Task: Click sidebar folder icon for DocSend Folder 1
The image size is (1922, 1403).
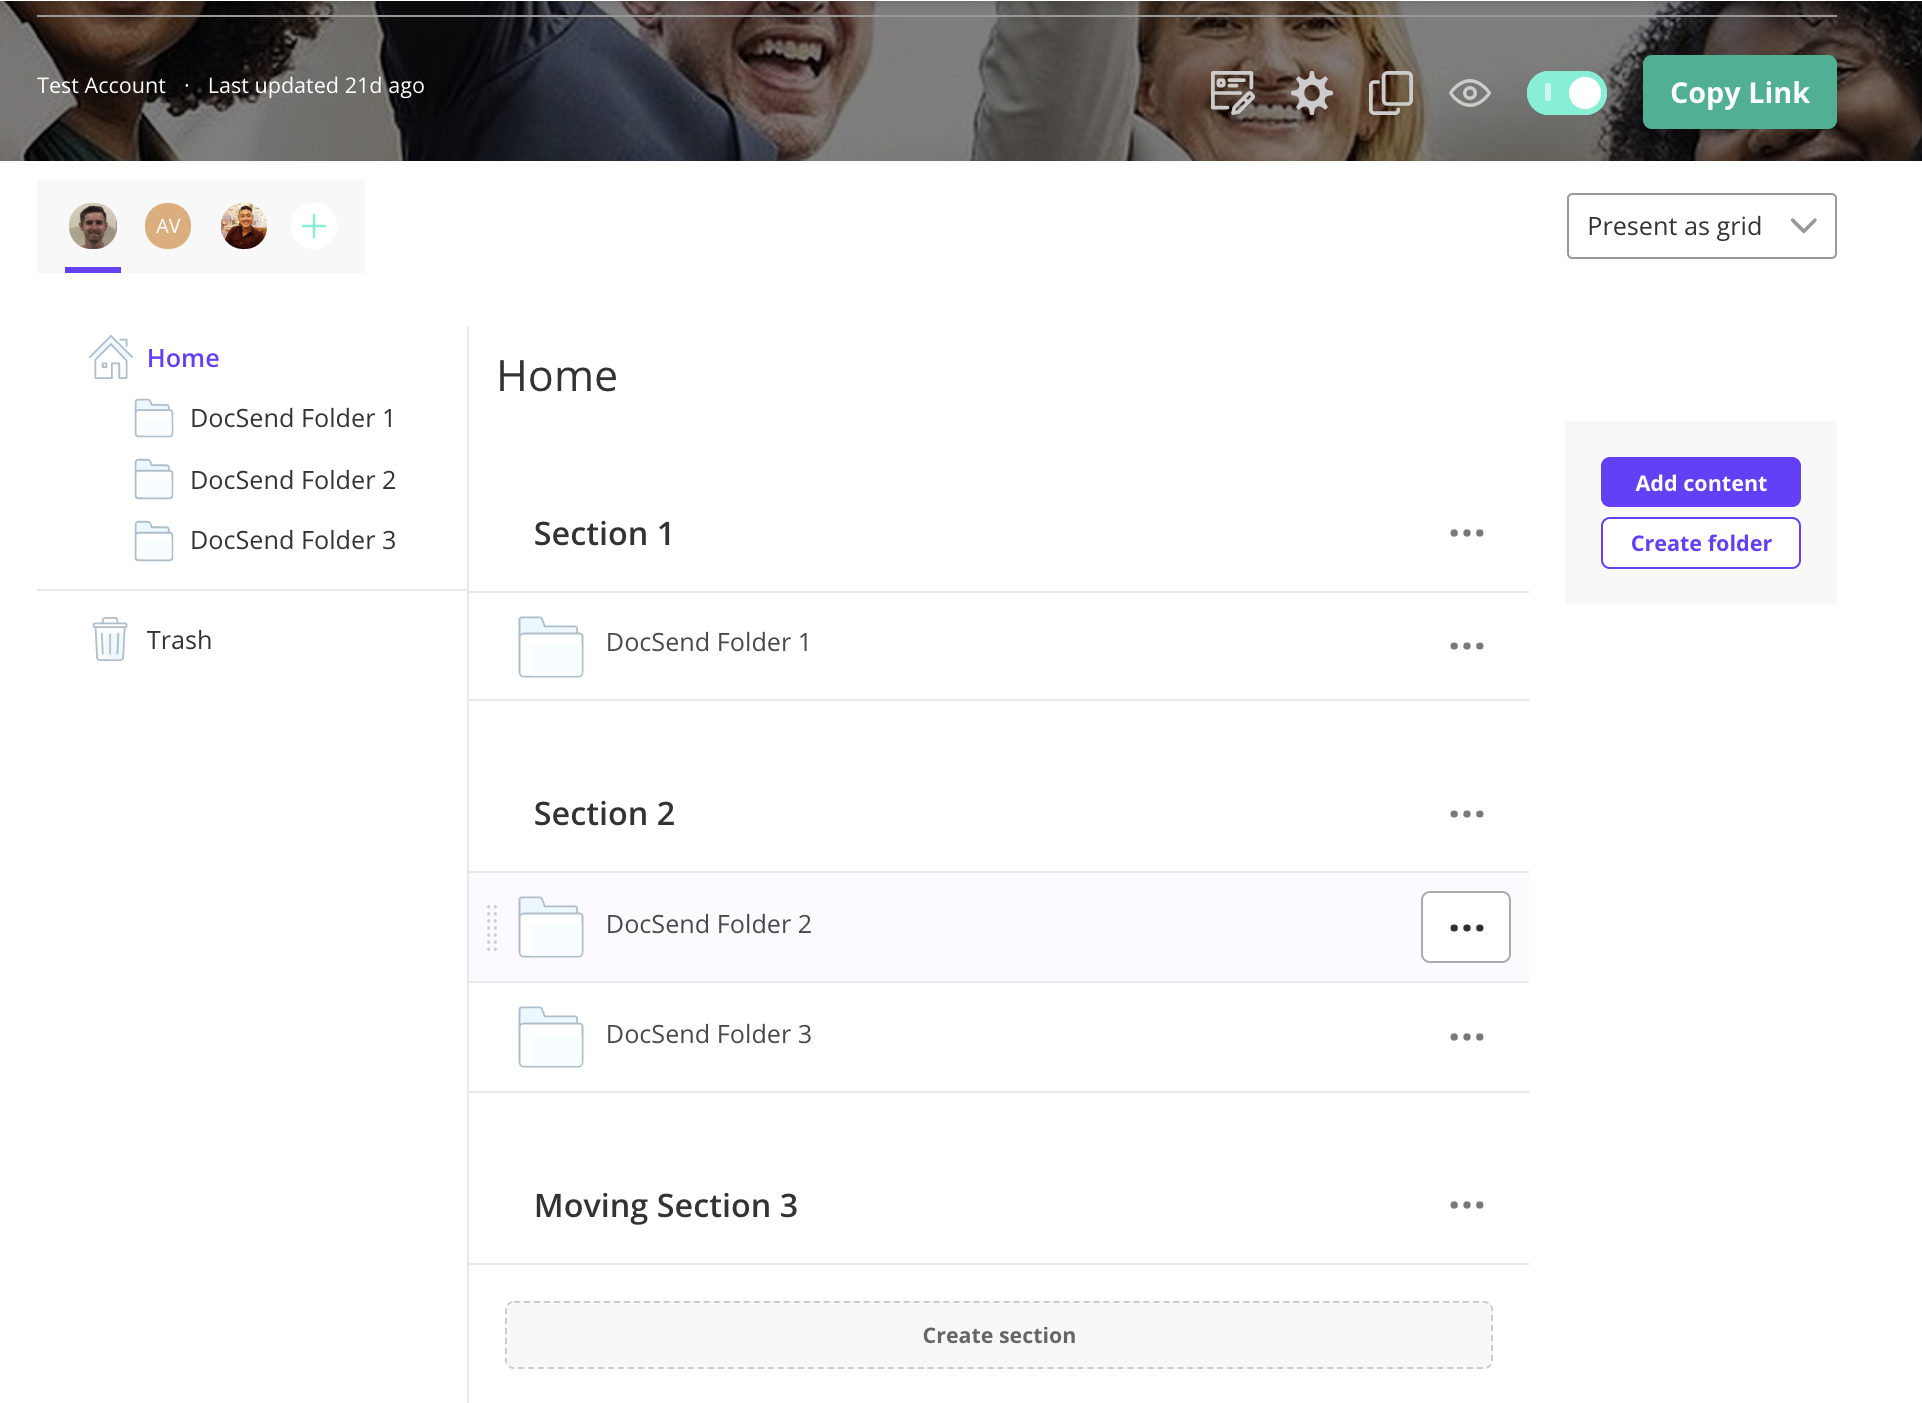Action: click(x=154, y=418)
